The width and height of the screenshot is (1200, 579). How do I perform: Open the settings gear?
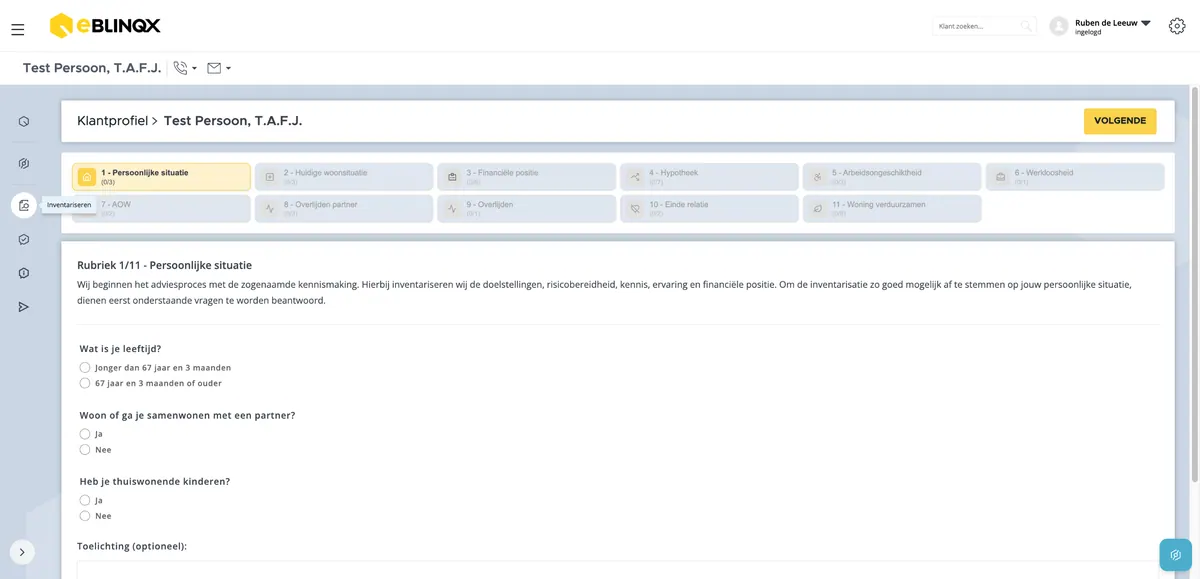(x=1177, y=26)
